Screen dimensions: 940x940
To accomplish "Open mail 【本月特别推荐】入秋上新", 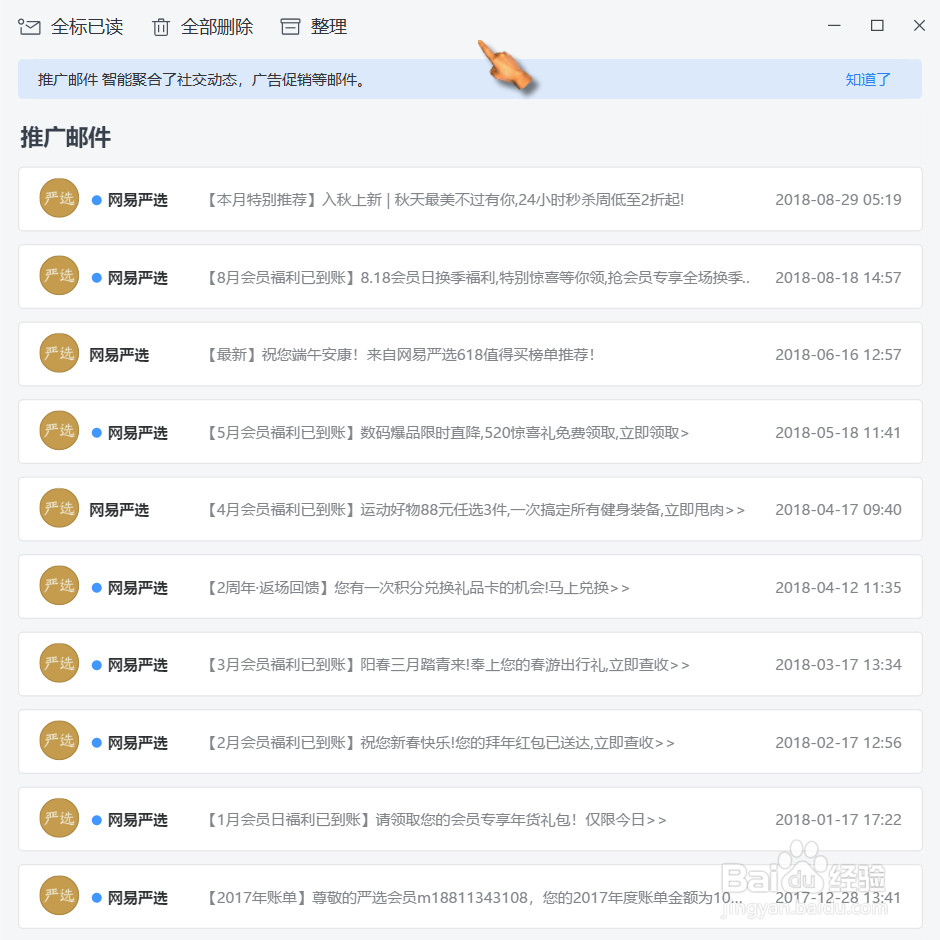I will pyautogui.click(x=470, y=199).
